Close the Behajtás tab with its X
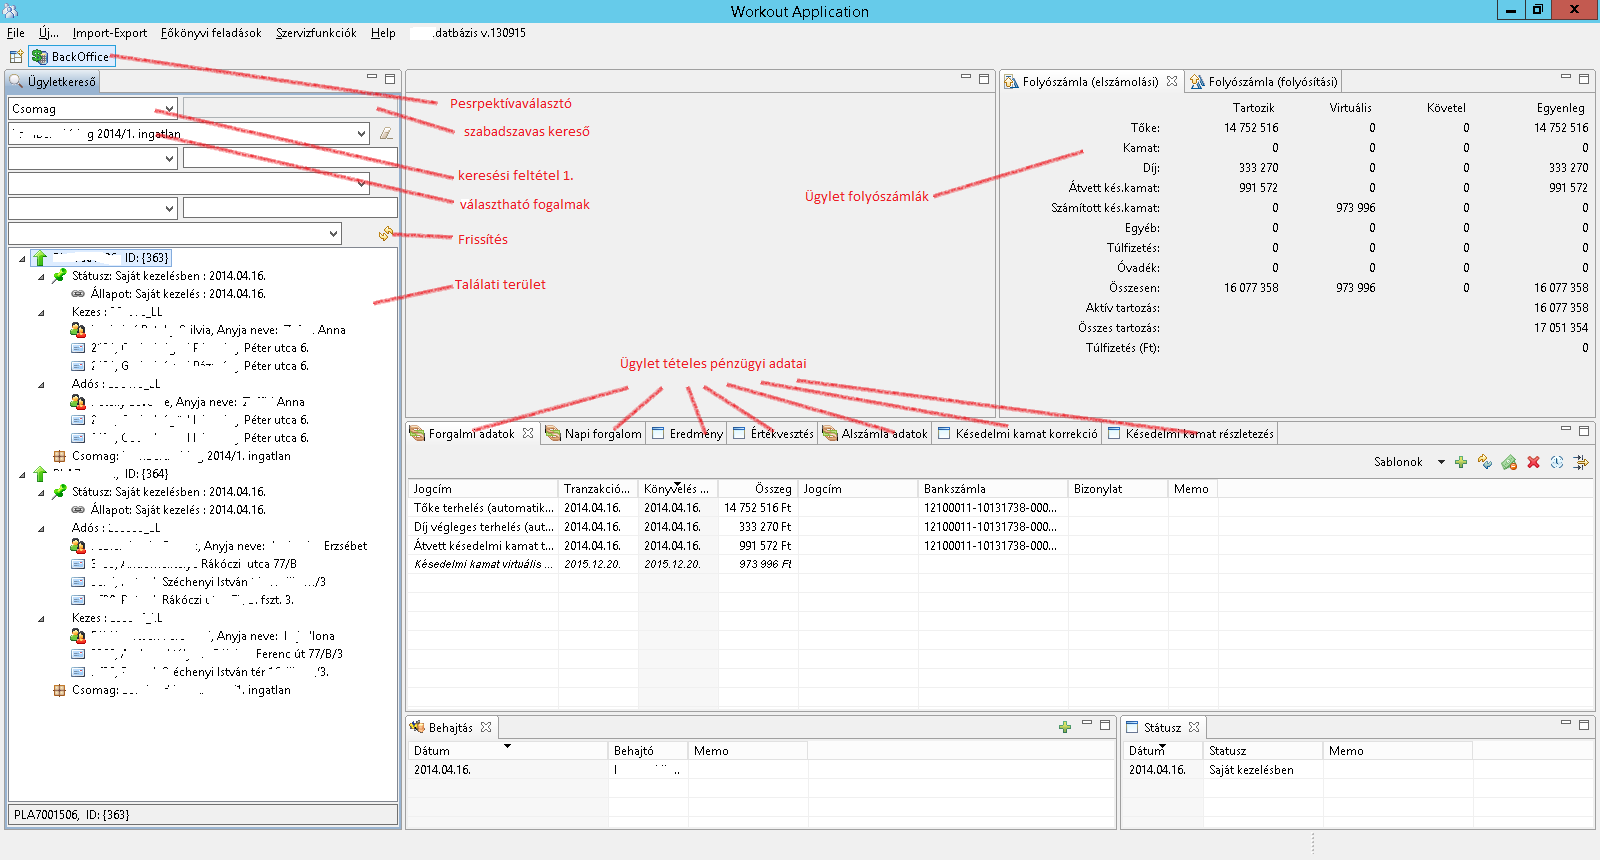 coord(486,727)
